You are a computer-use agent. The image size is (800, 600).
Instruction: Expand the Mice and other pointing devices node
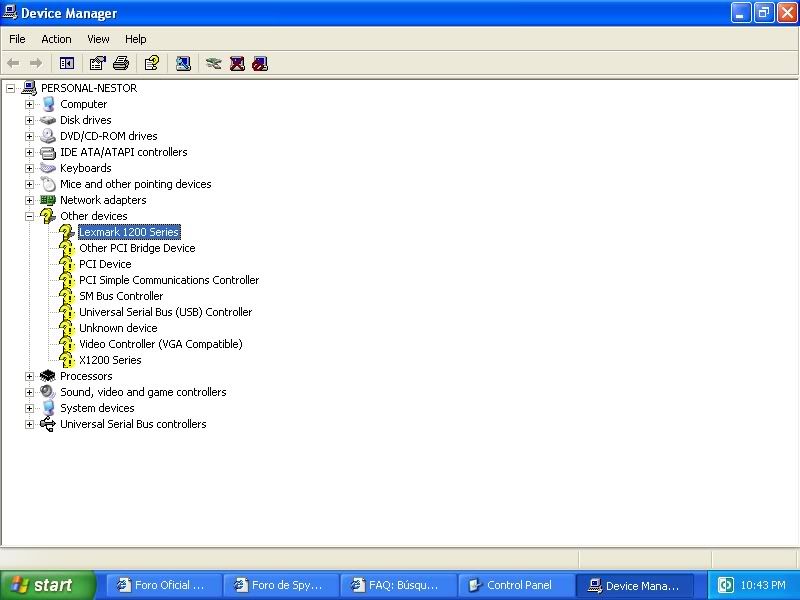(30, 184)
